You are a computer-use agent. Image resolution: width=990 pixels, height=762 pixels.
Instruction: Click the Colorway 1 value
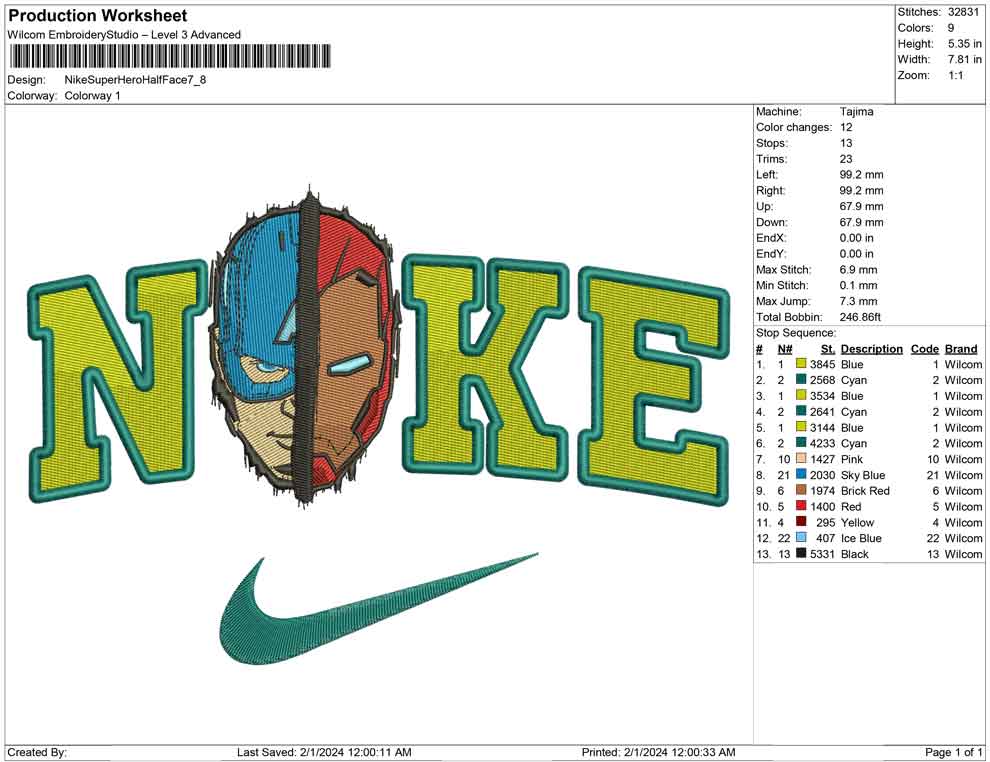coord(92,96)
